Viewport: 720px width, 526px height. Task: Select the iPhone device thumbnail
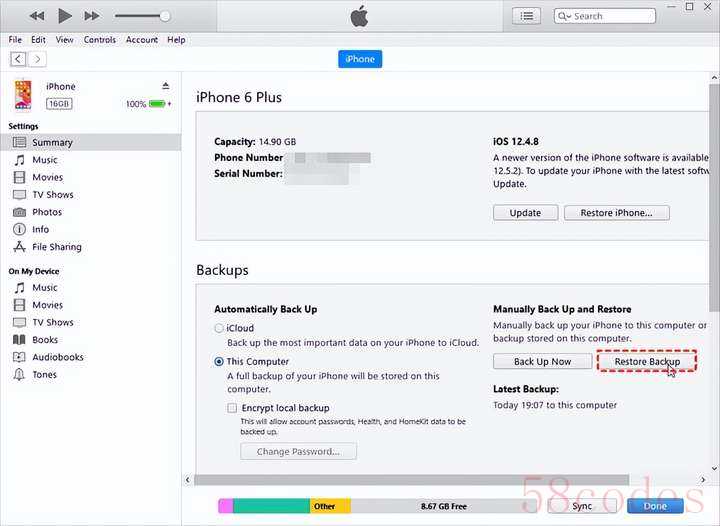coord(23,95)
